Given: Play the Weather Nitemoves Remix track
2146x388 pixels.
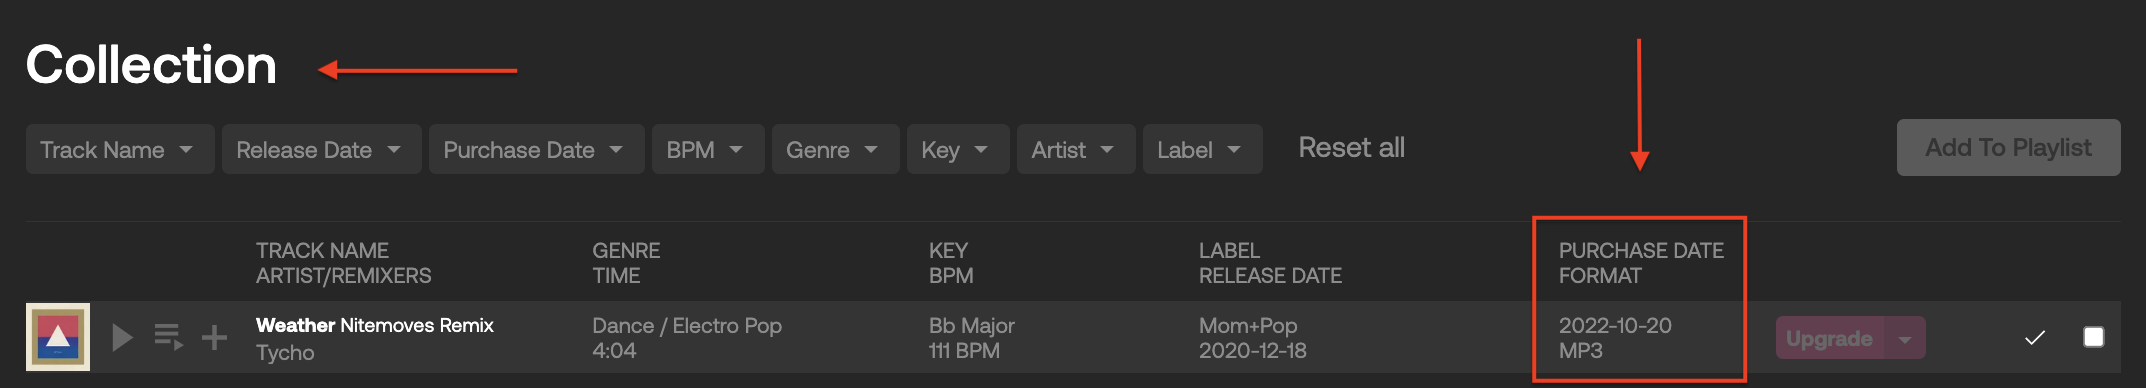Looking at the screenshot, I should 123,338.
